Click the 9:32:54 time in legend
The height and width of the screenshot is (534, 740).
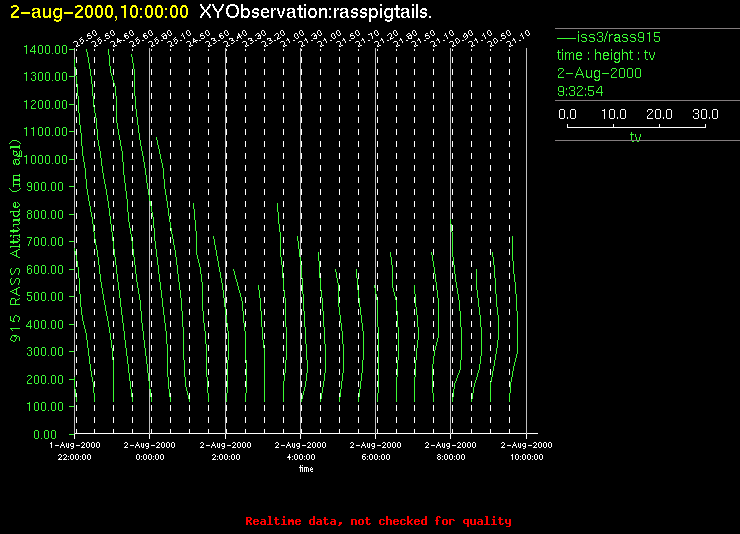pos(581,91)
